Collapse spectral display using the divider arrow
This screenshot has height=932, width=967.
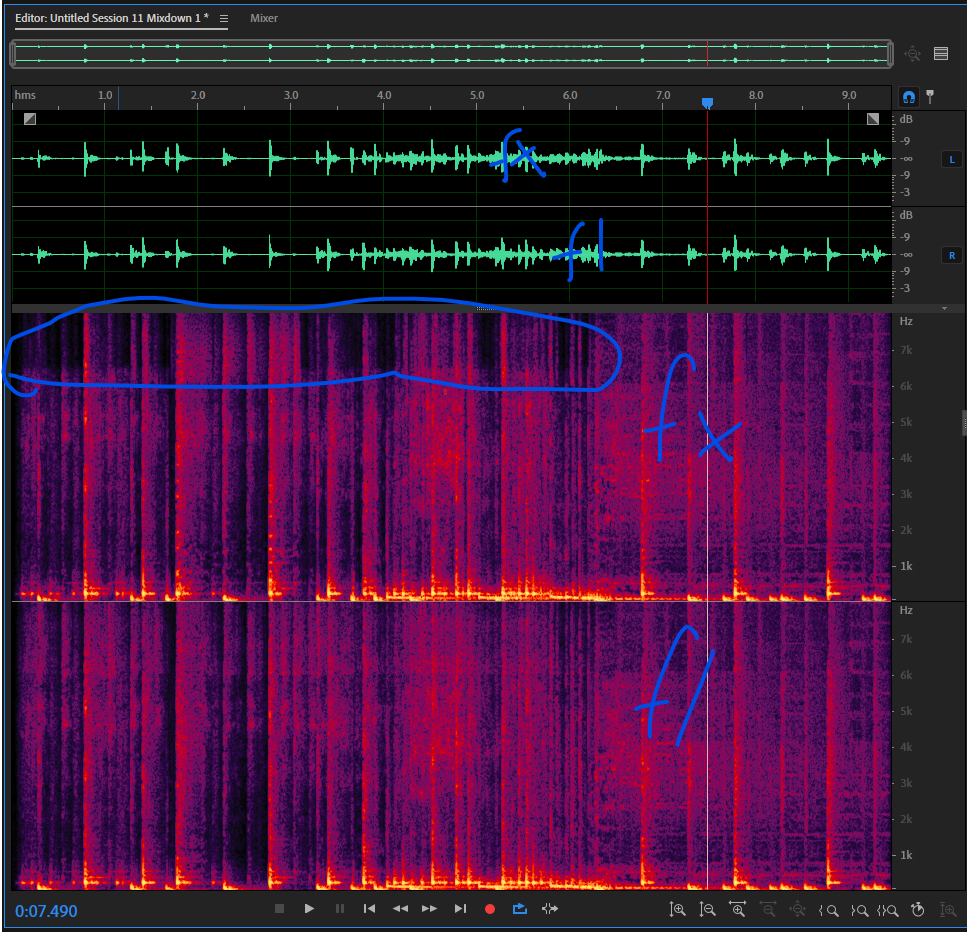pyautogui.click(x=944, y=309)
